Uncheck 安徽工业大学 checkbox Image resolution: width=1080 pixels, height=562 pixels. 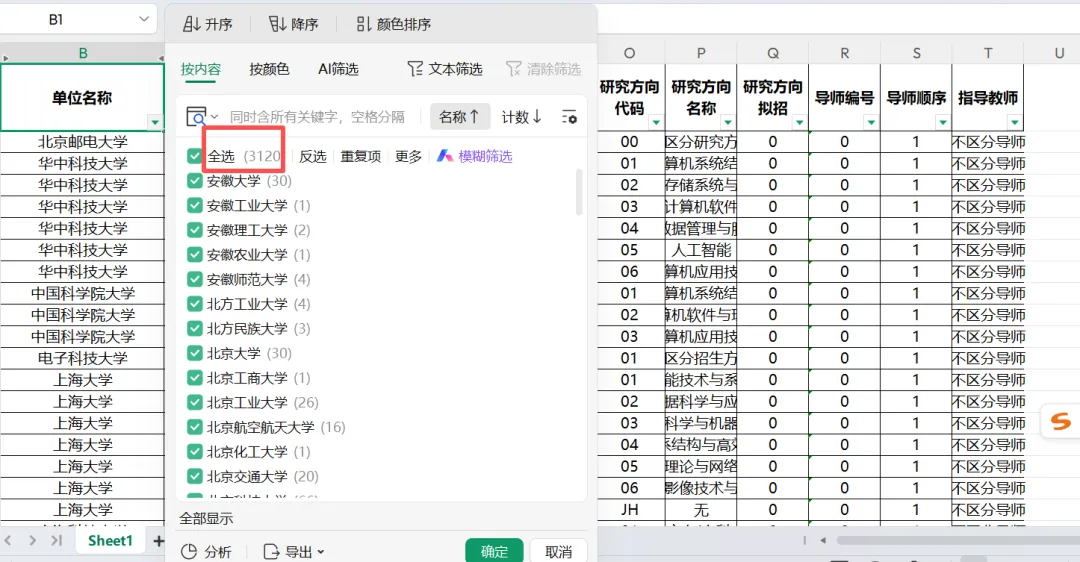(x=194, y=205)
